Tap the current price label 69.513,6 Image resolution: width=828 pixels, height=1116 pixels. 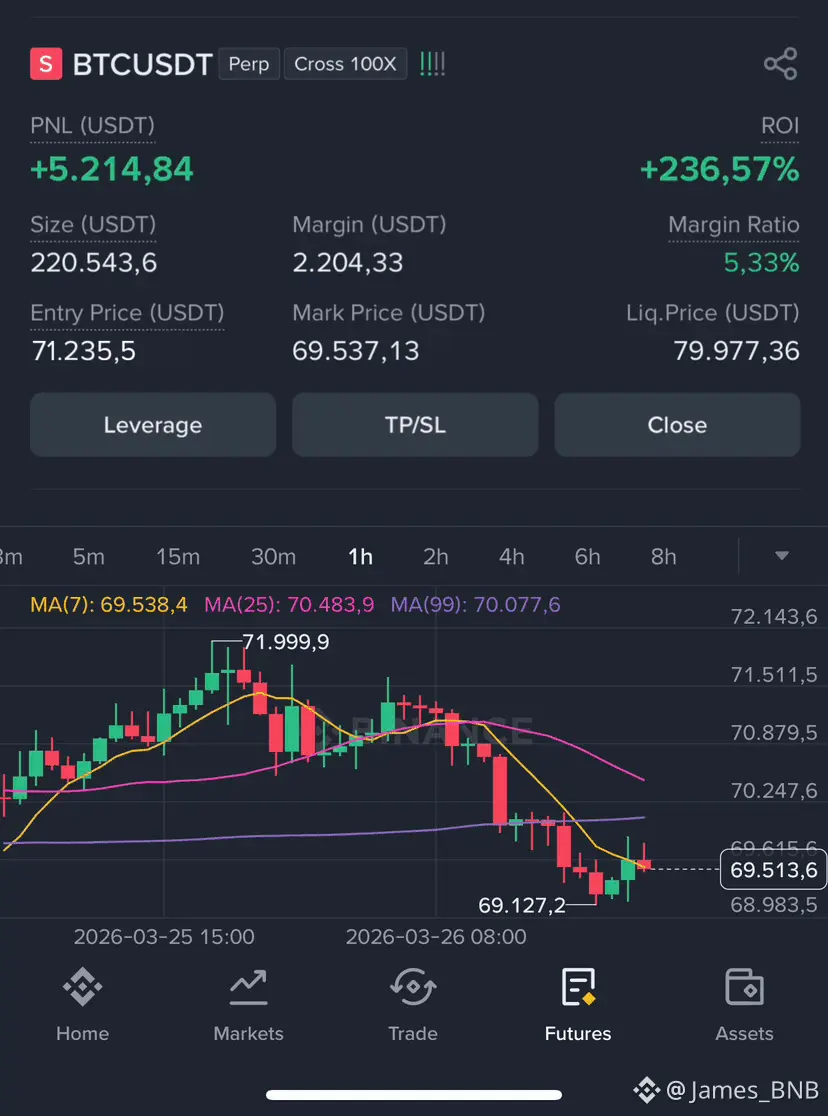click(773, 871)
